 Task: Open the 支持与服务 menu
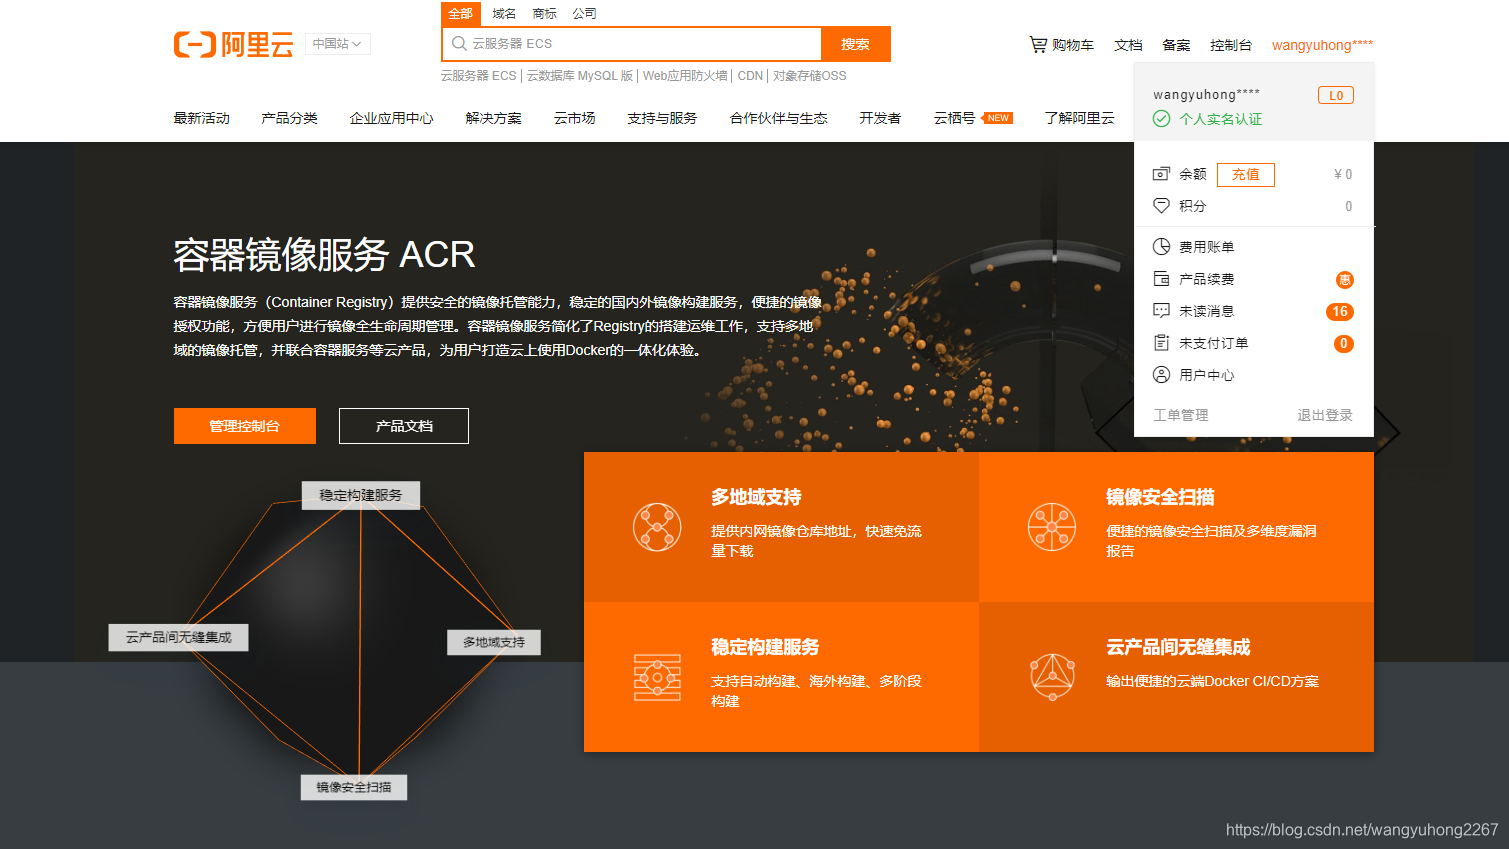tap(662, 118)
